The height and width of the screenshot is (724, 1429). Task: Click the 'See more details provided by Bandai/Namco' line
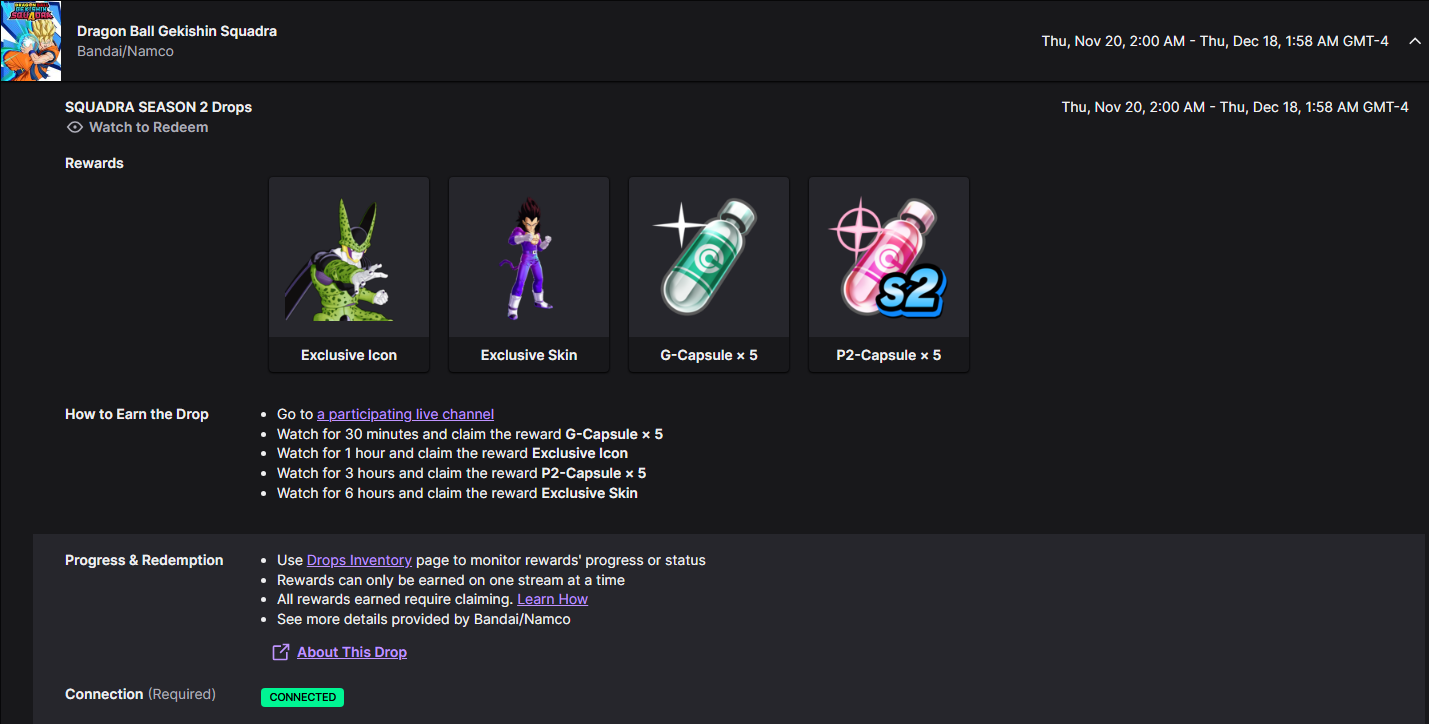click(x=424, y=619)
